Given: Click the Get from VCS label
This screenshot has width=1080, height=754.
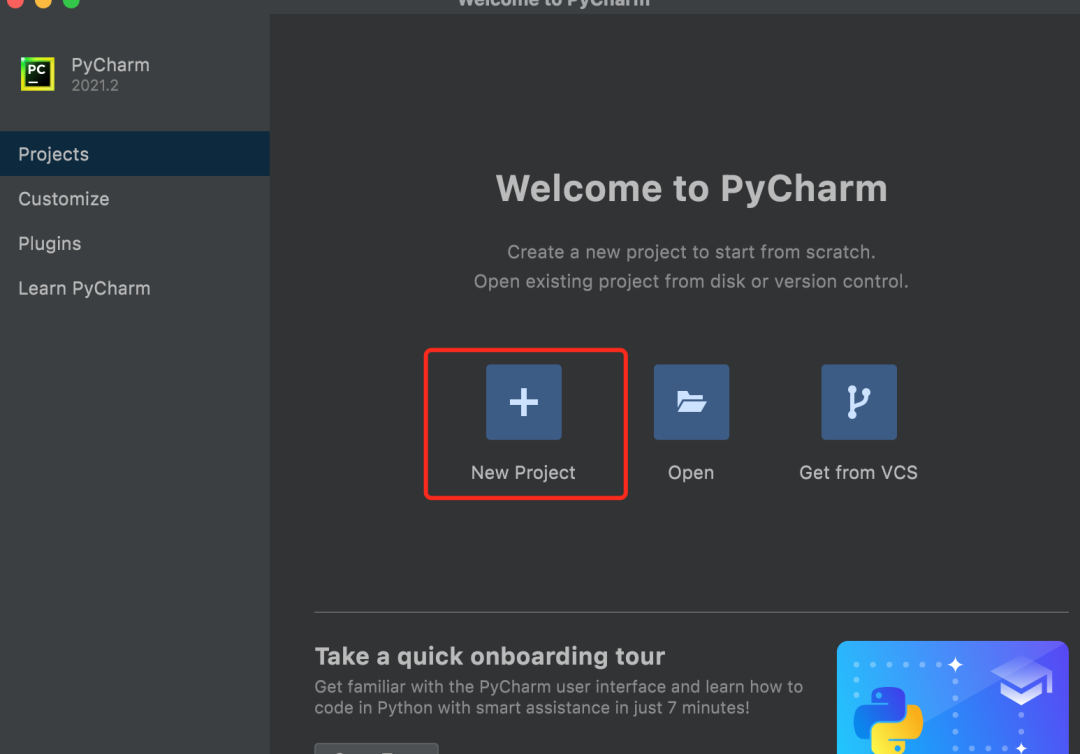Looking at the screenshot, I should pos(858,472).
